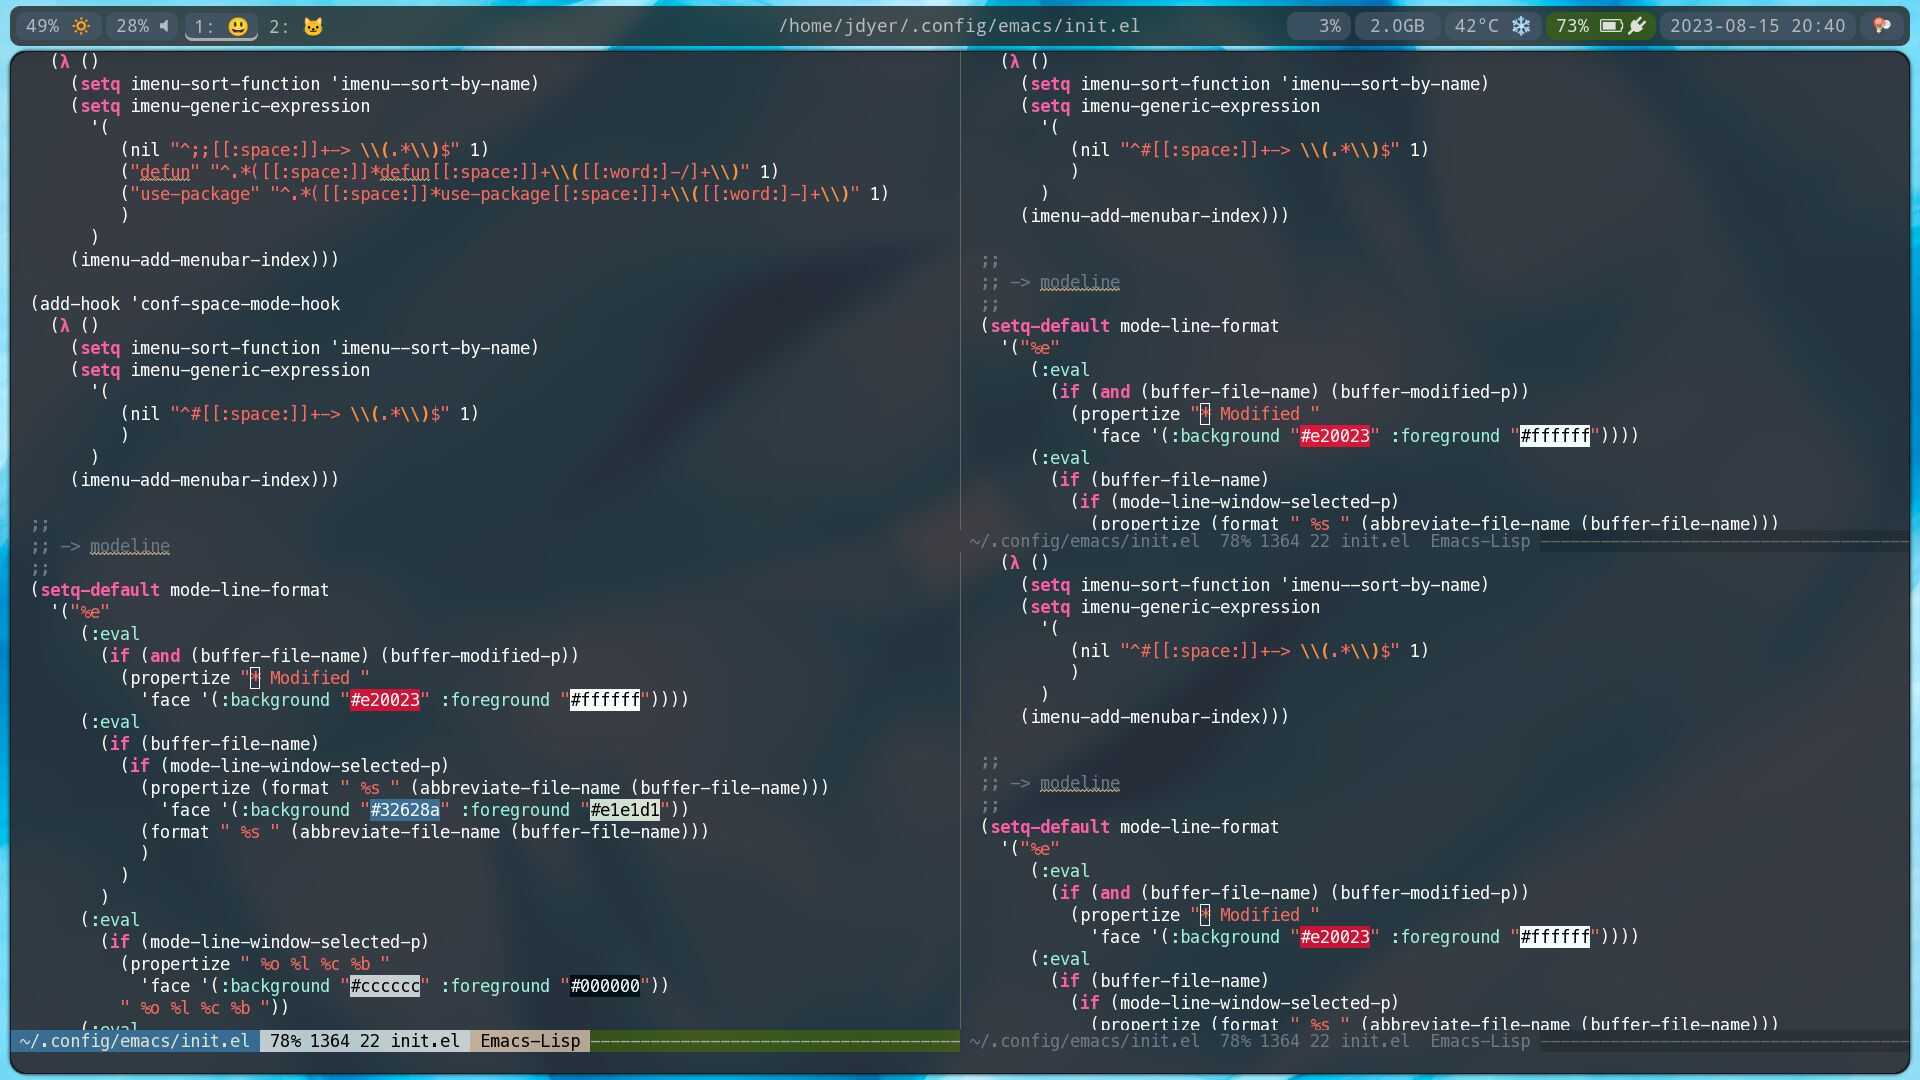
Task: Click the temperature snowflake icon
Action: (1521, 26)
